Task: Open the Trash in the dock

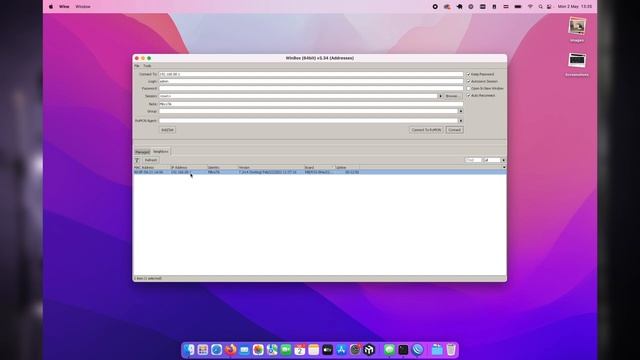Action: [451, 350]
